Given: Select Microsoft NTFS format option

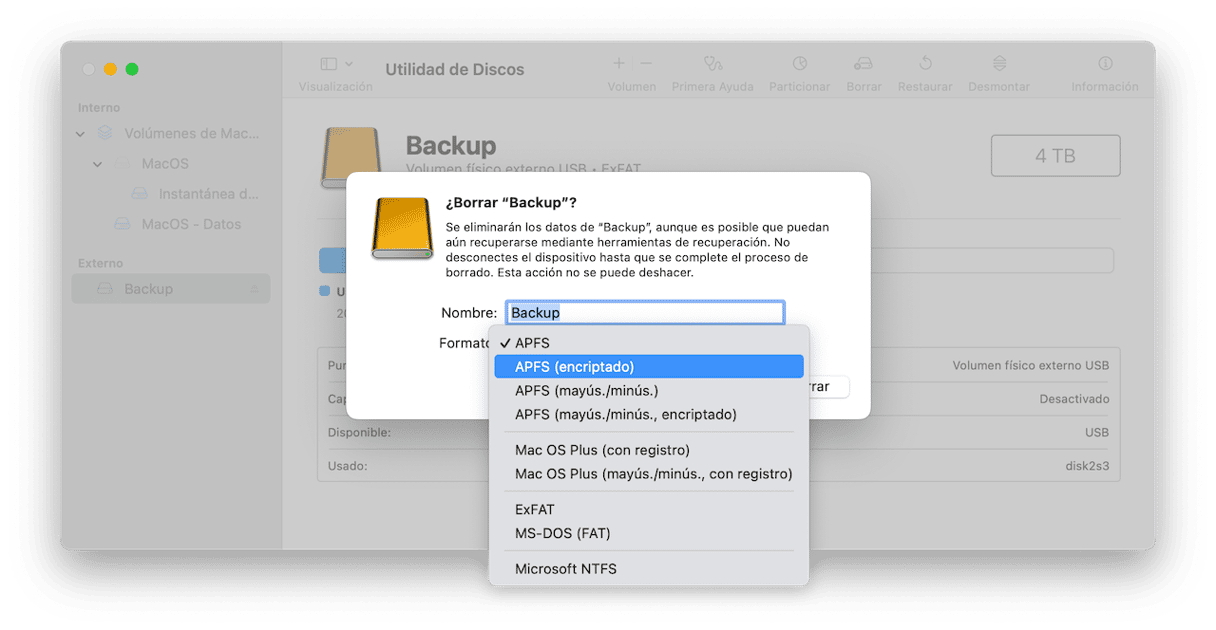Looking at the screenshot, I should tap(565, 569).
